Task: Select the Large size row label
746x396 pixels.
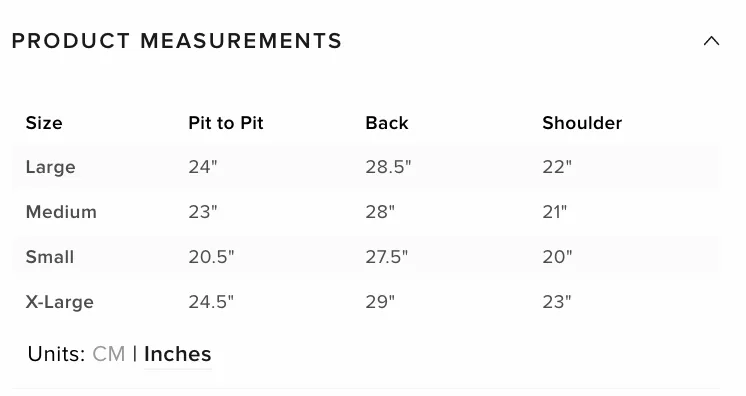Action: click(50, 167)
